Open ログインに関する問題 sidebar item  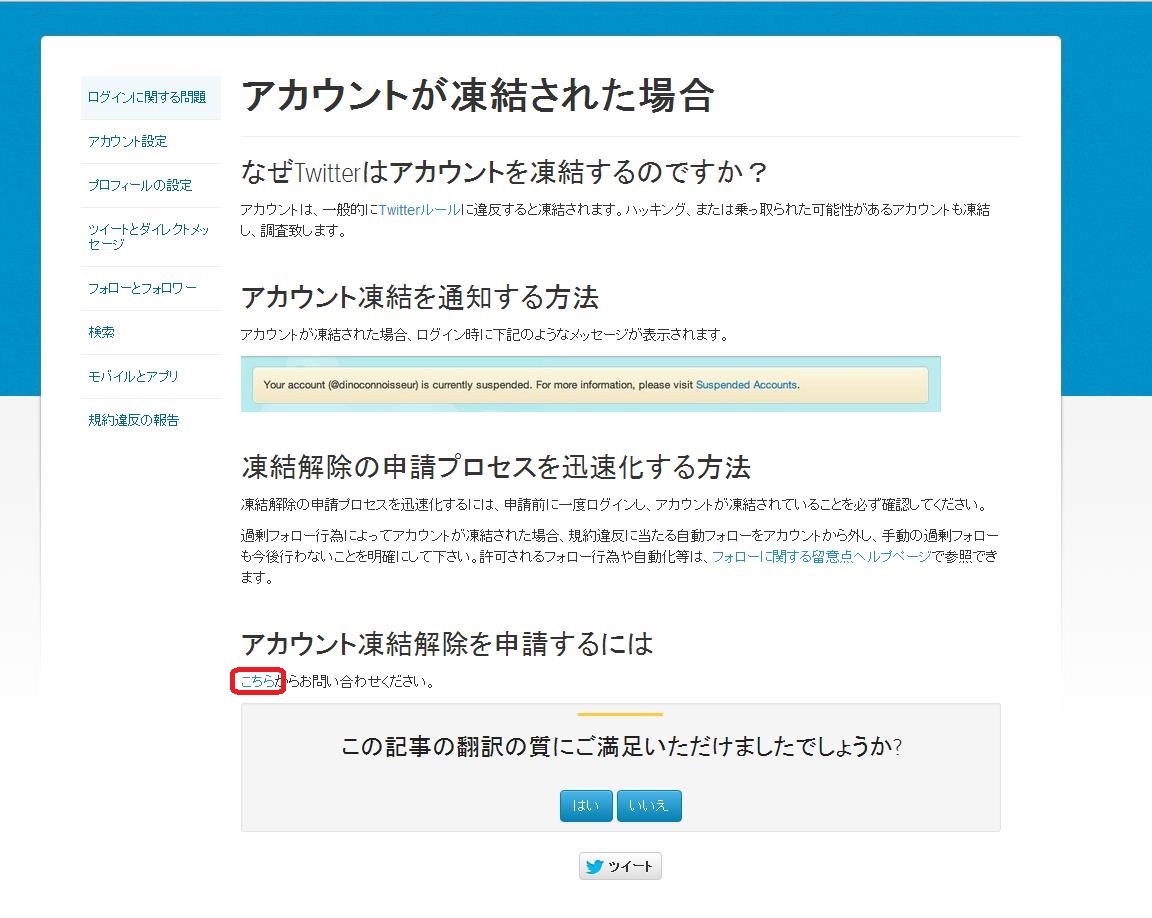click(151, 97)
